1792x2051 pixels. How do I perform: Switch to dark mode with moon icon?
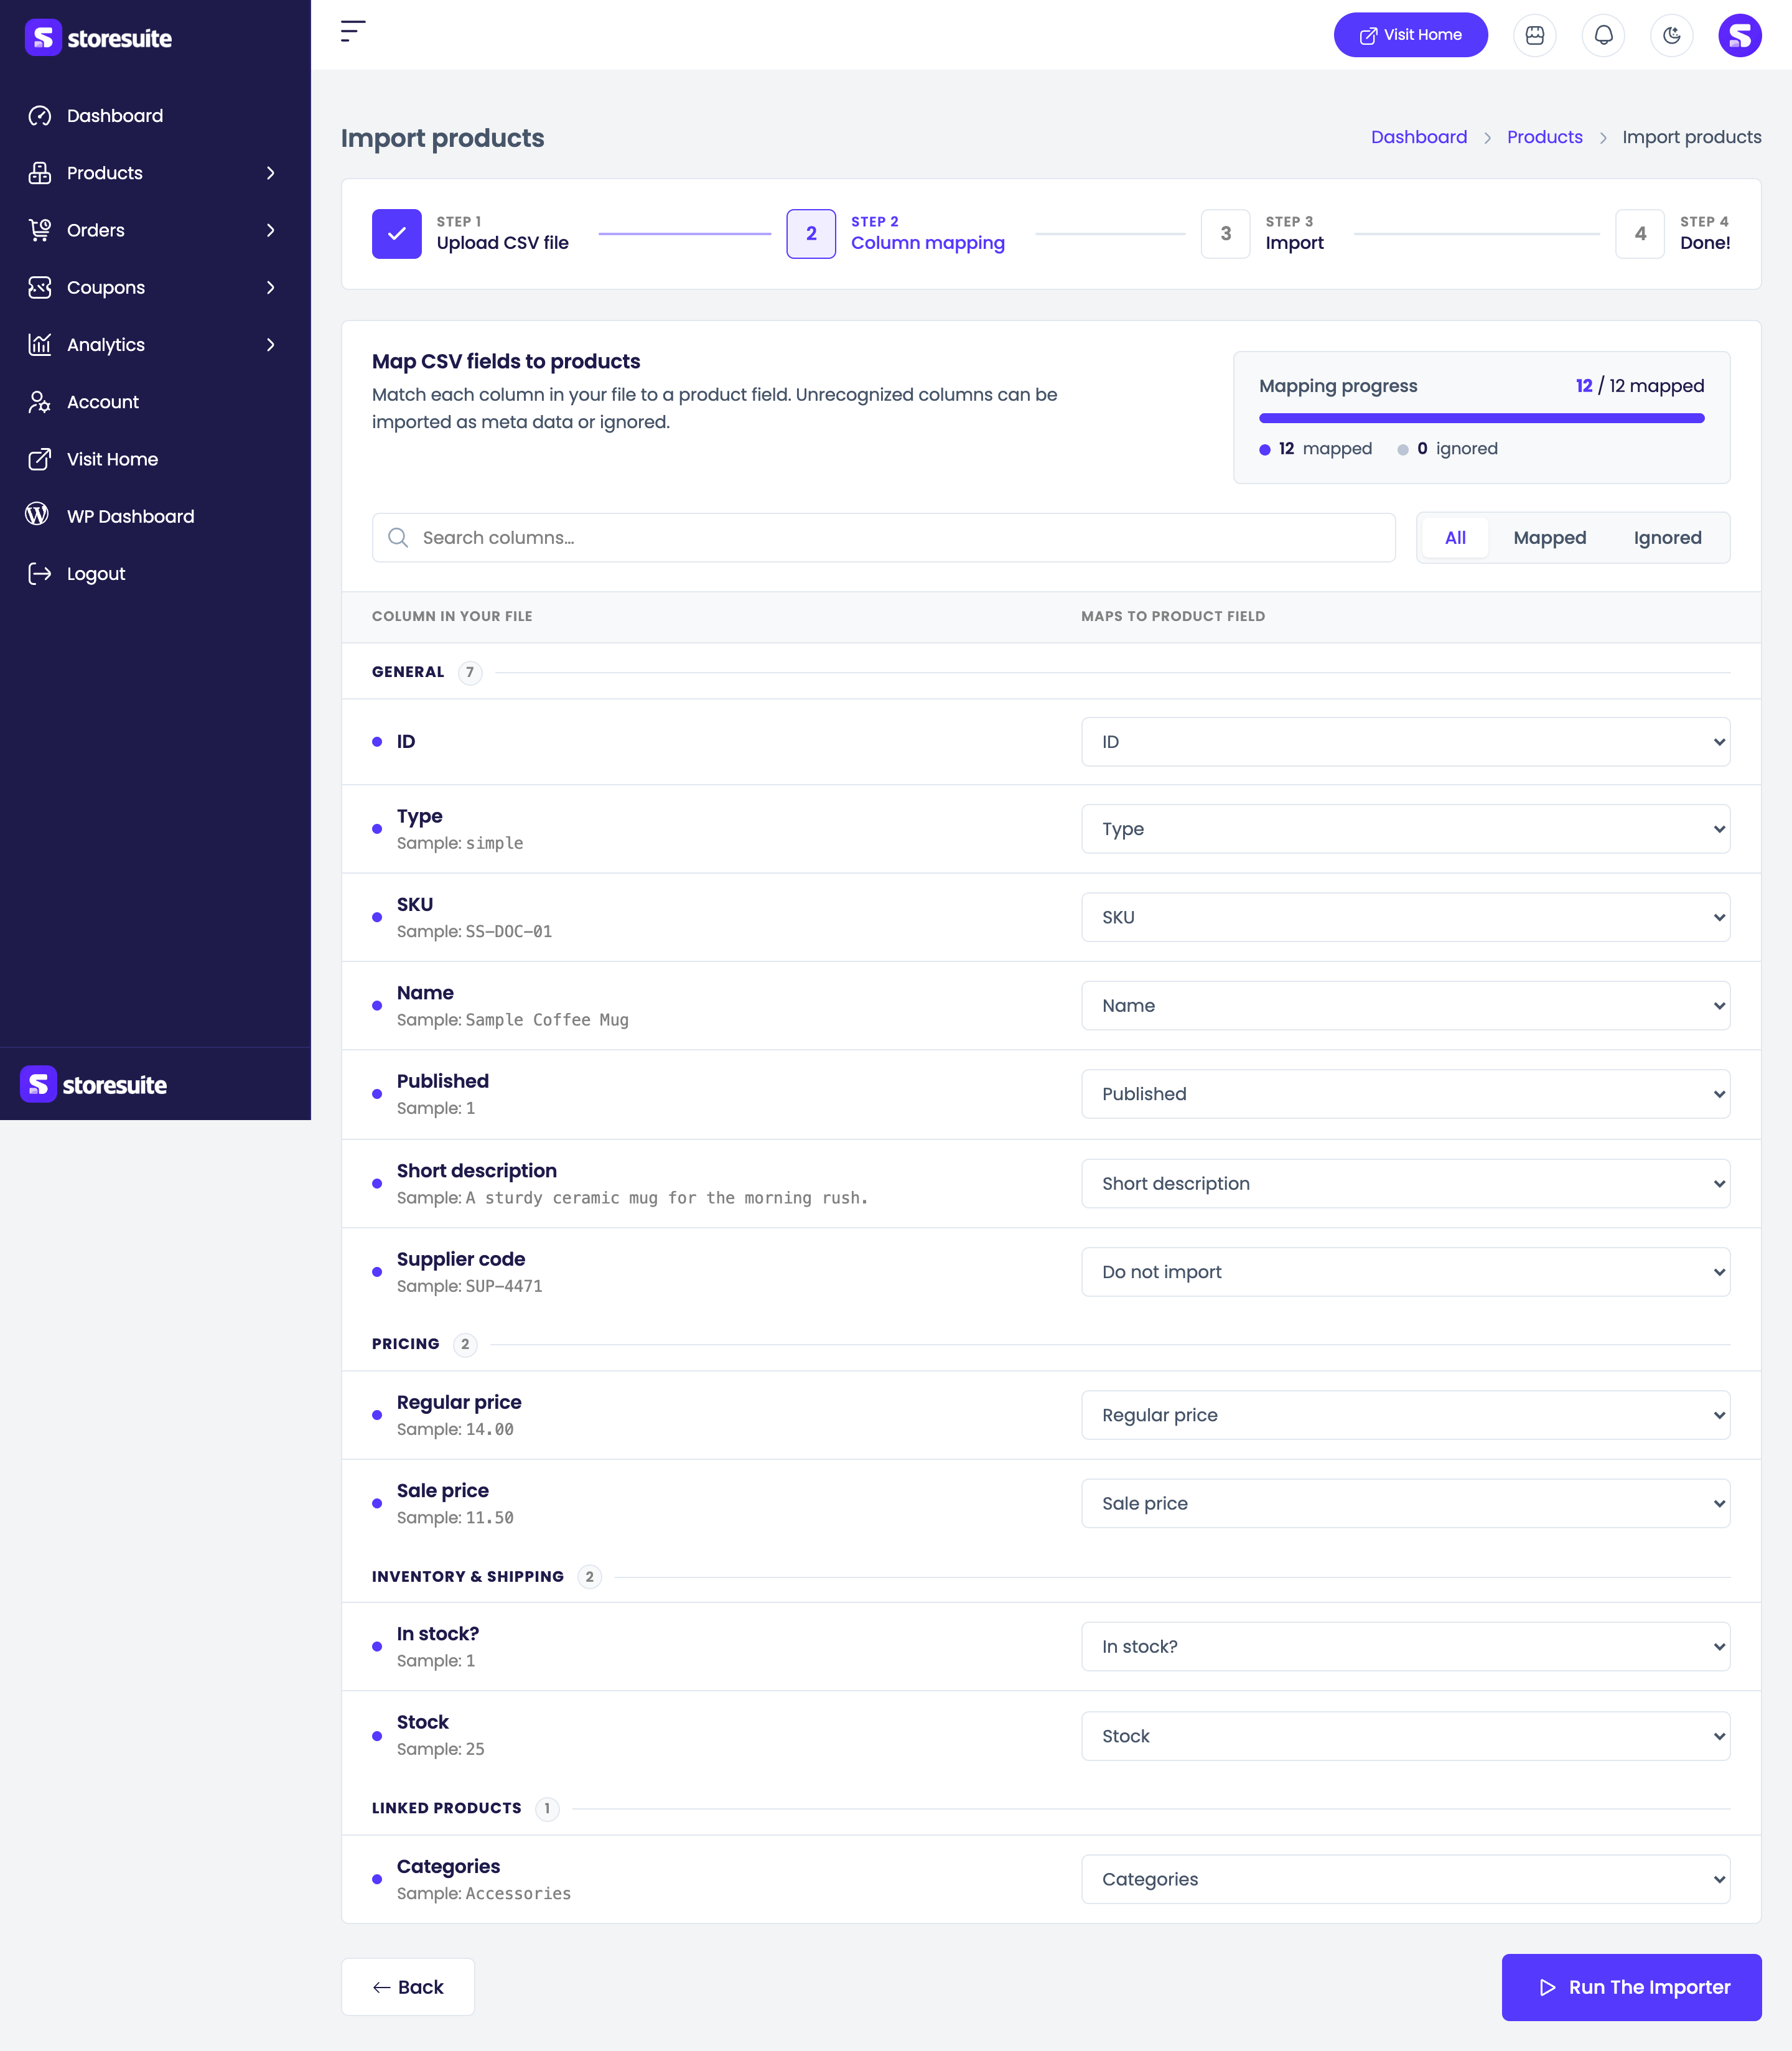coord(1671,35)
